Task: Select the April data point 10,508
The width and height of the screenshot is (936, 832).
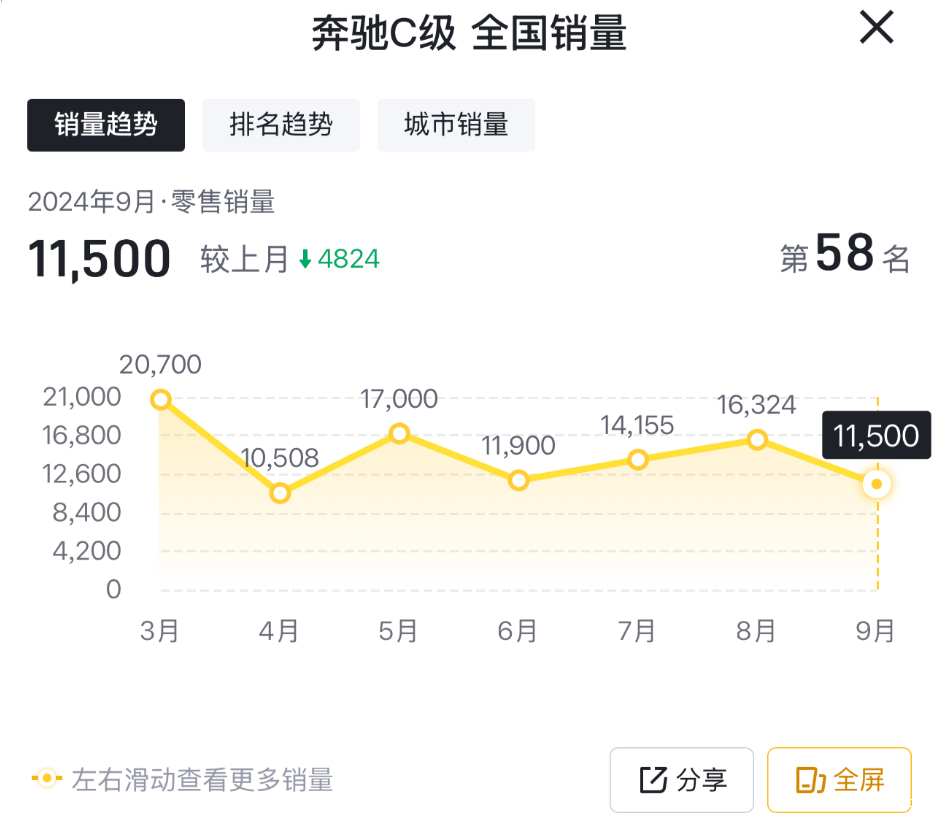Action: (x=280, y=493)
